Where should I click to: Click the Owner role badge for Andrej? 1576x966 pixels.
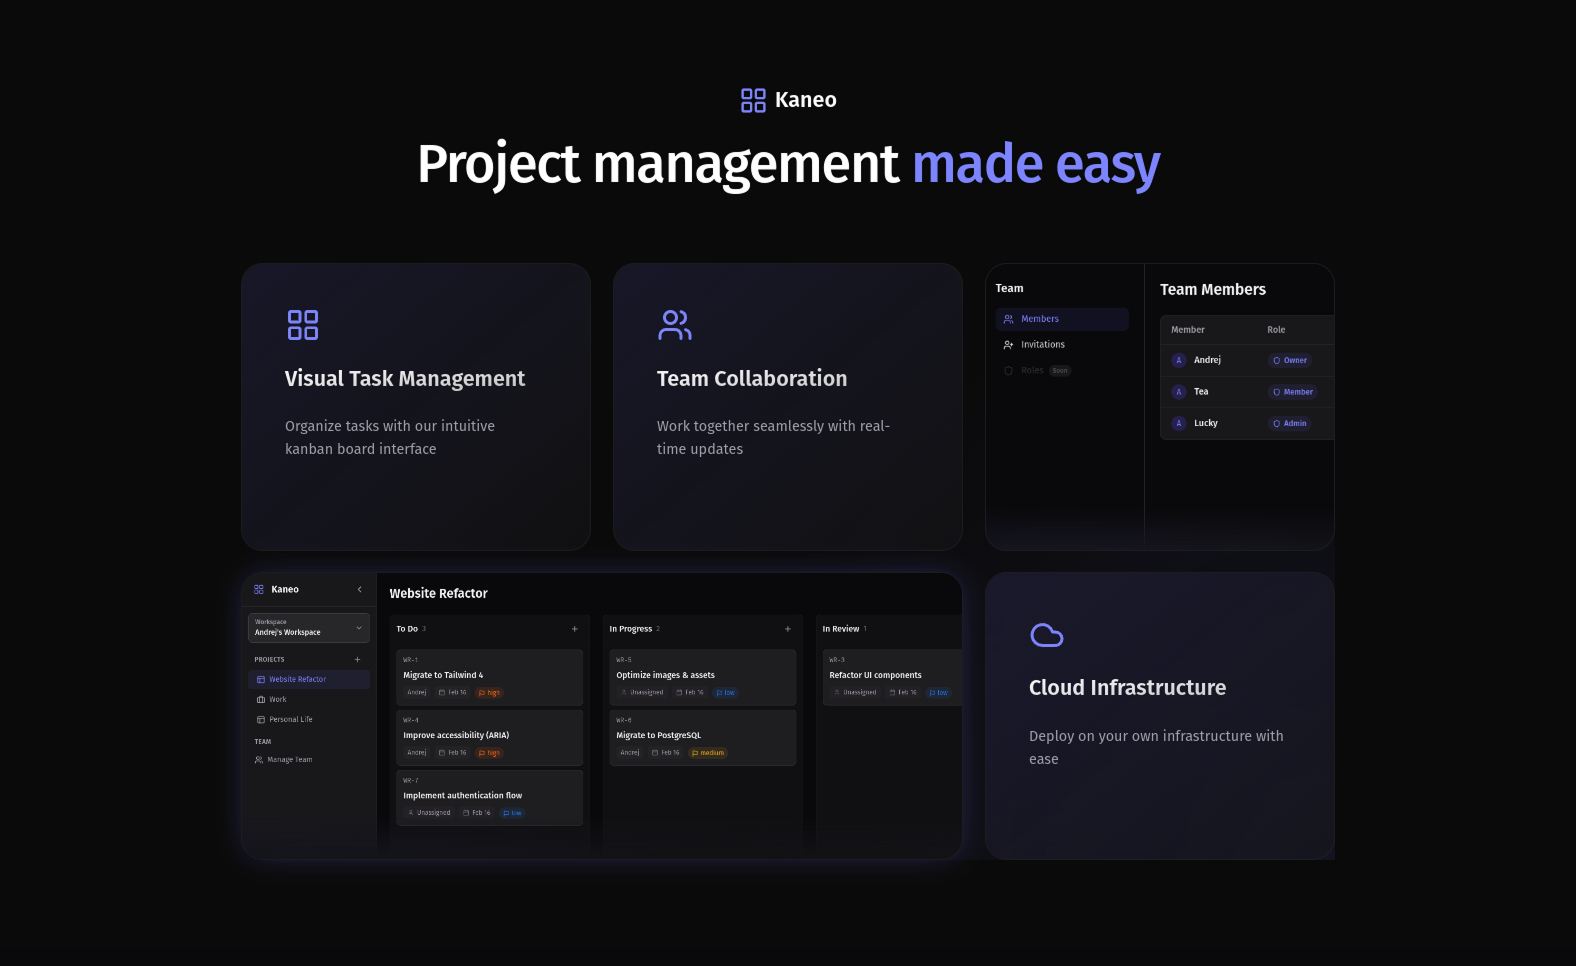coord(1290,360)
